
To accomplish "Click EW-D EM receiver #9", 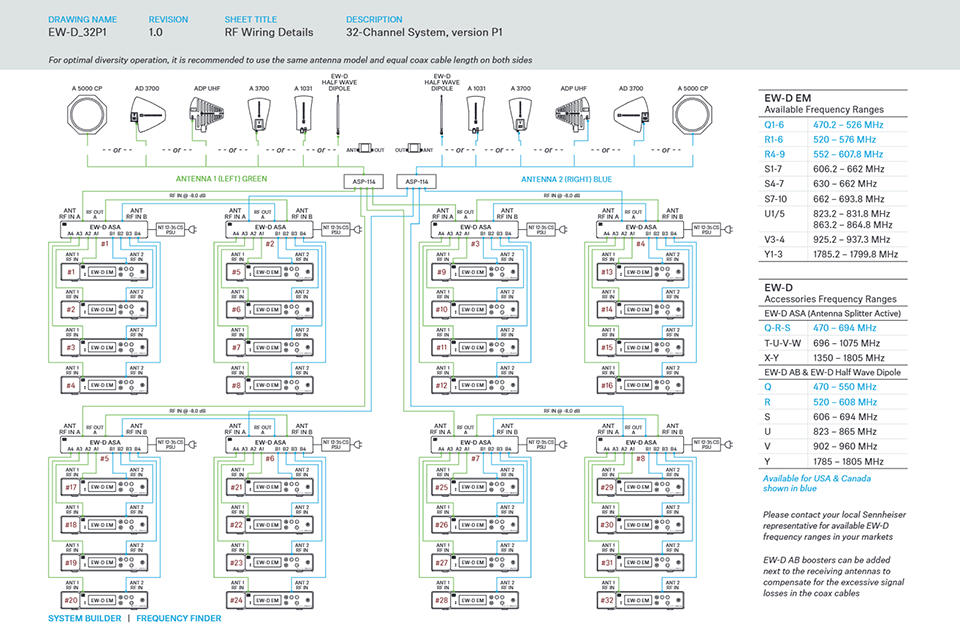I will (475, 272).
